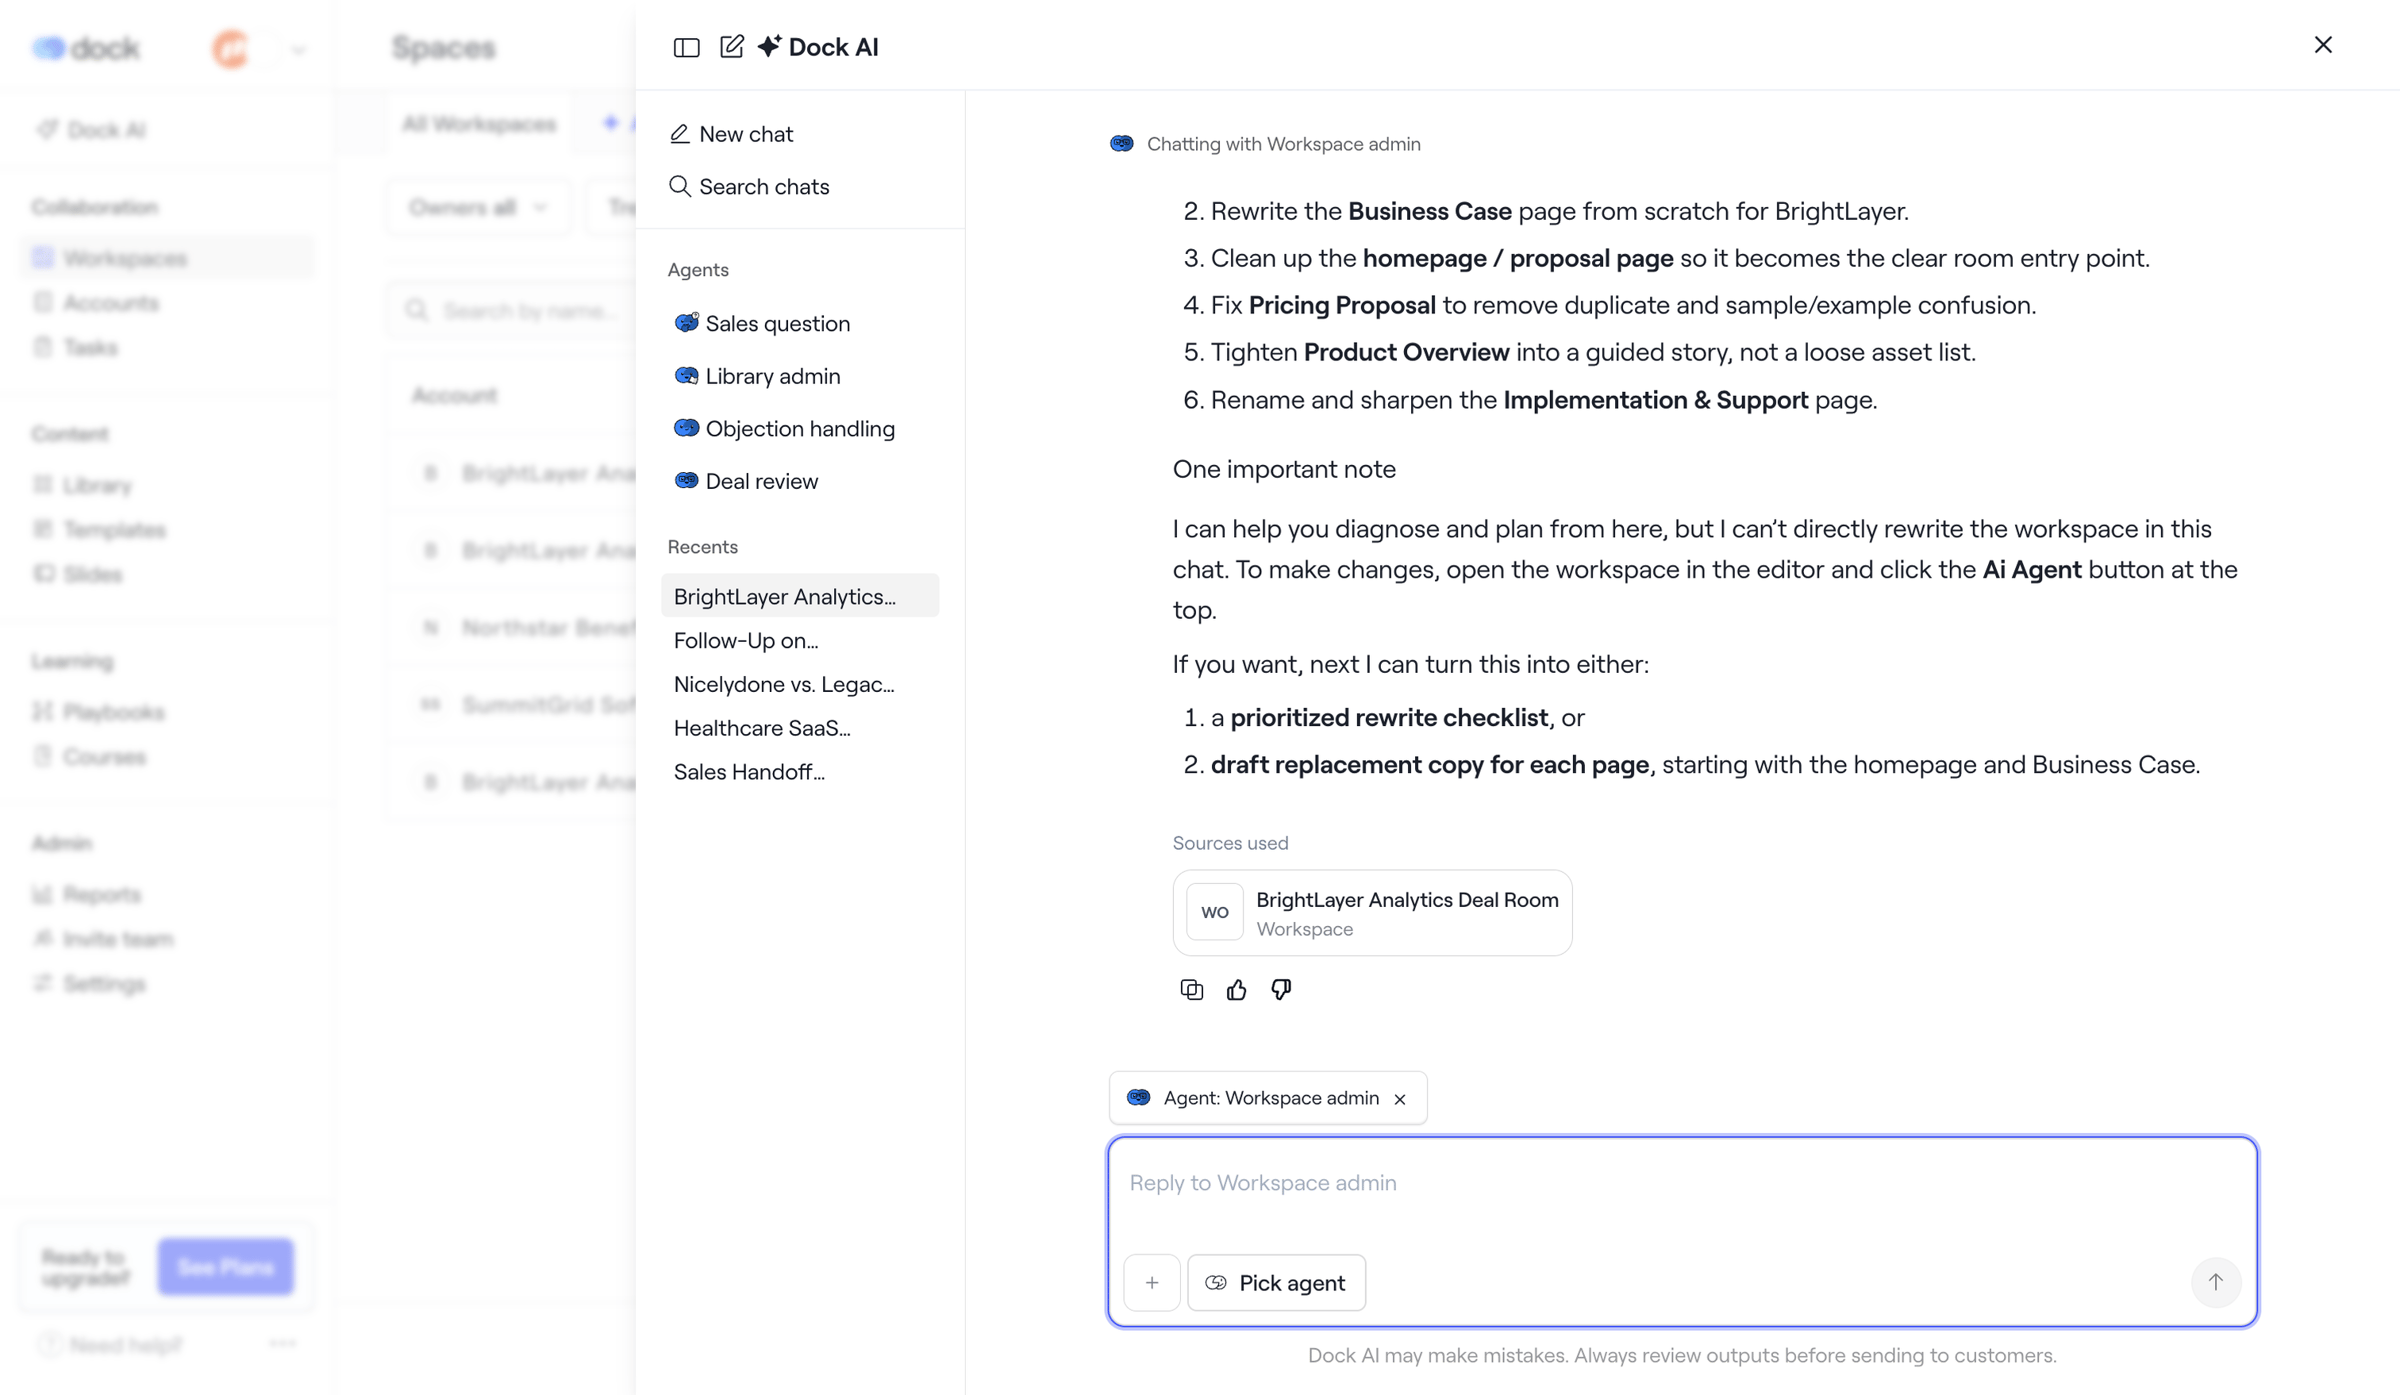Open Dock AI in left sidebar
Viewport: 2400px width, 1395px height.
[92, 130]
